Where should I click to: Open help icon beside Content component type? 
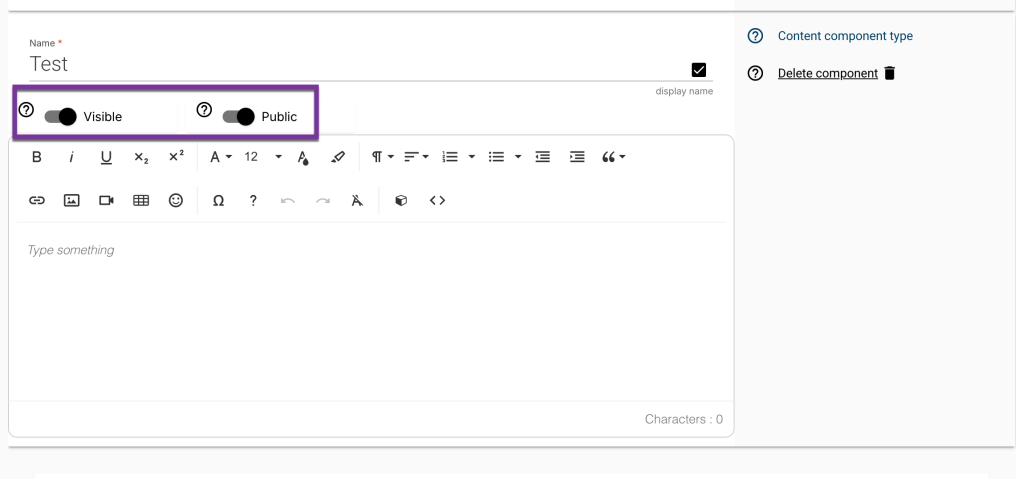pyautogui.click(x=755, y=36)
